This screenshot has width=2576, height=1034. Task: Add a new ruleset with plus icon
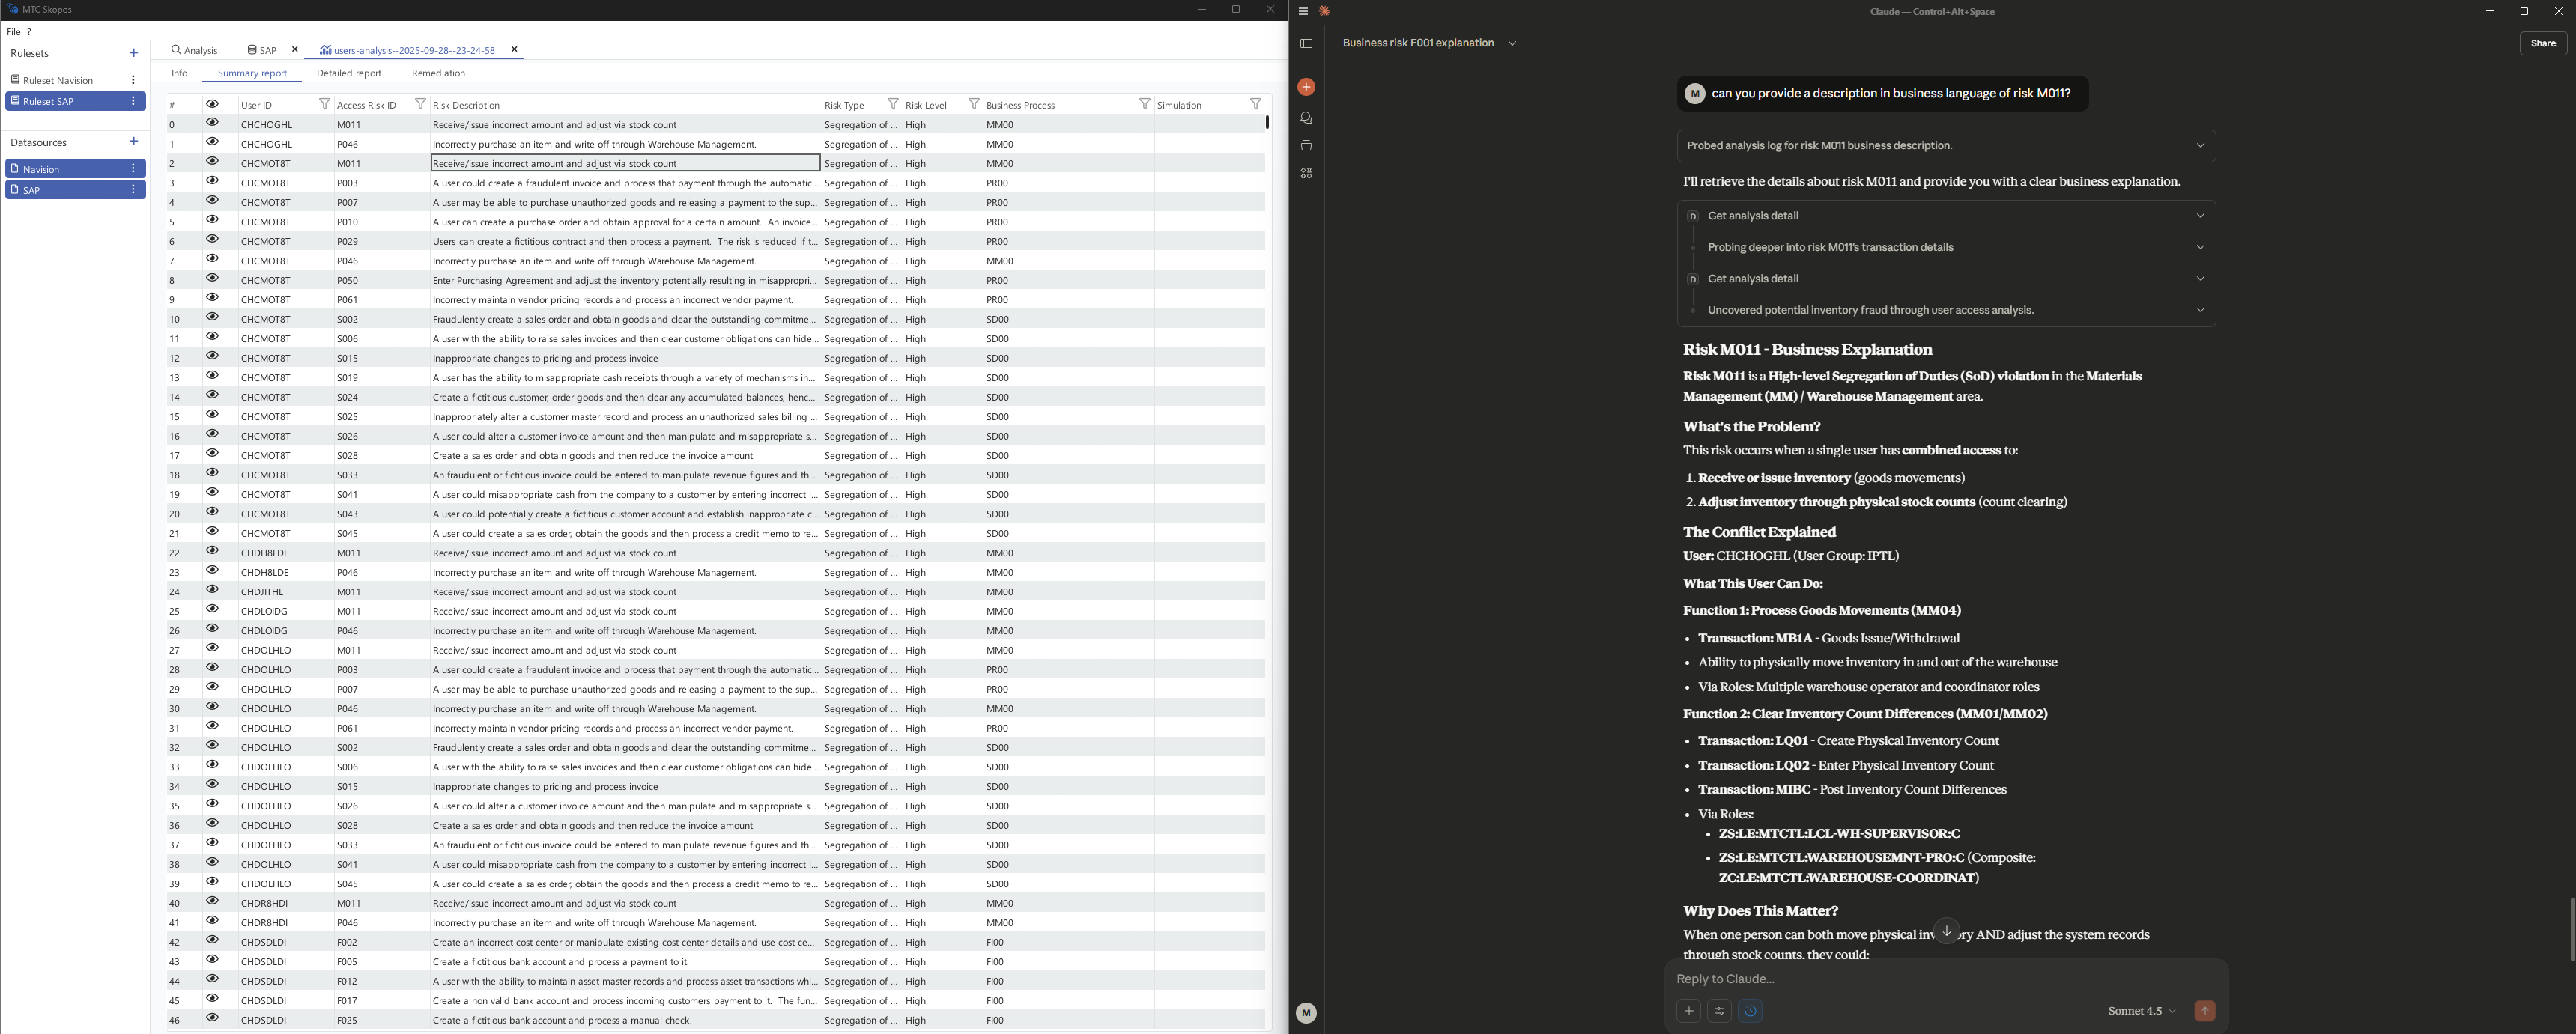[x=134, y=53]
